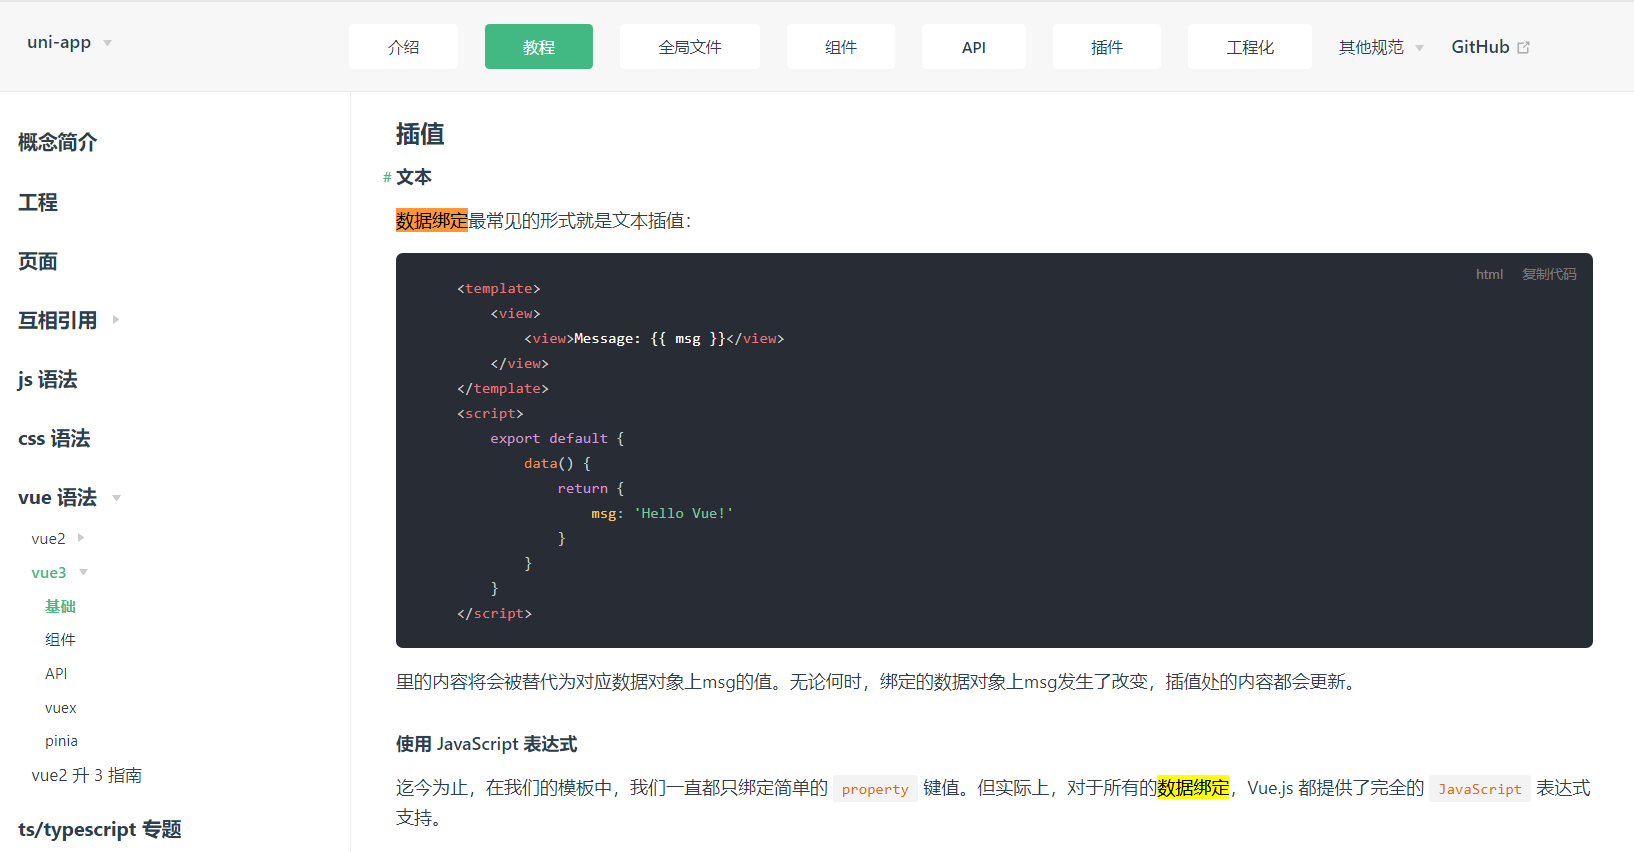
Task: Open css 语法 in sidebar
Action: click(x=54, y=438)
